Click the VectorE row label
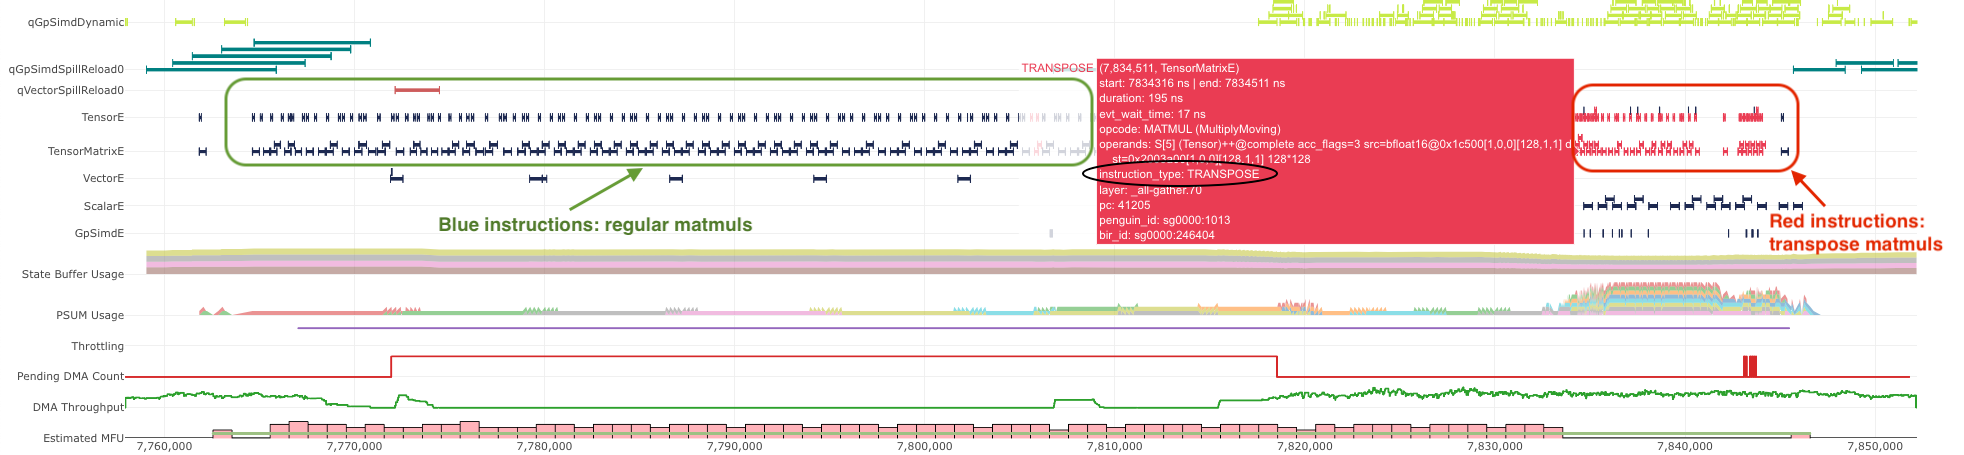The width and height of the screenshot is (1964, 455). pos(103,178)
